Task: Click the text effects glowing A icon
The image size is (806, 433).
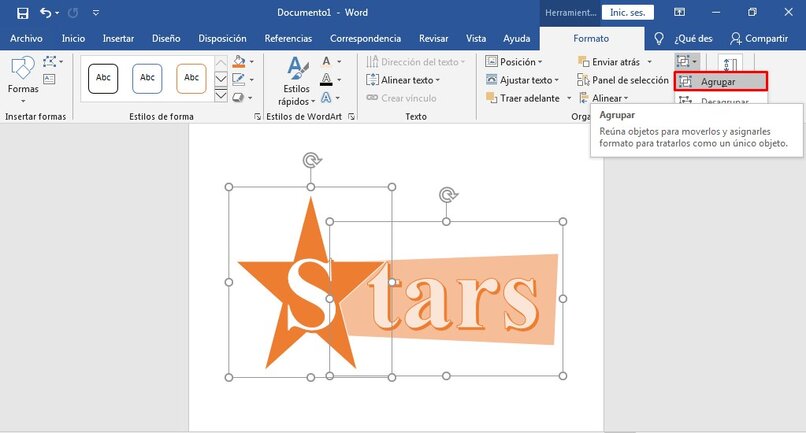Action: pos(326,97)
